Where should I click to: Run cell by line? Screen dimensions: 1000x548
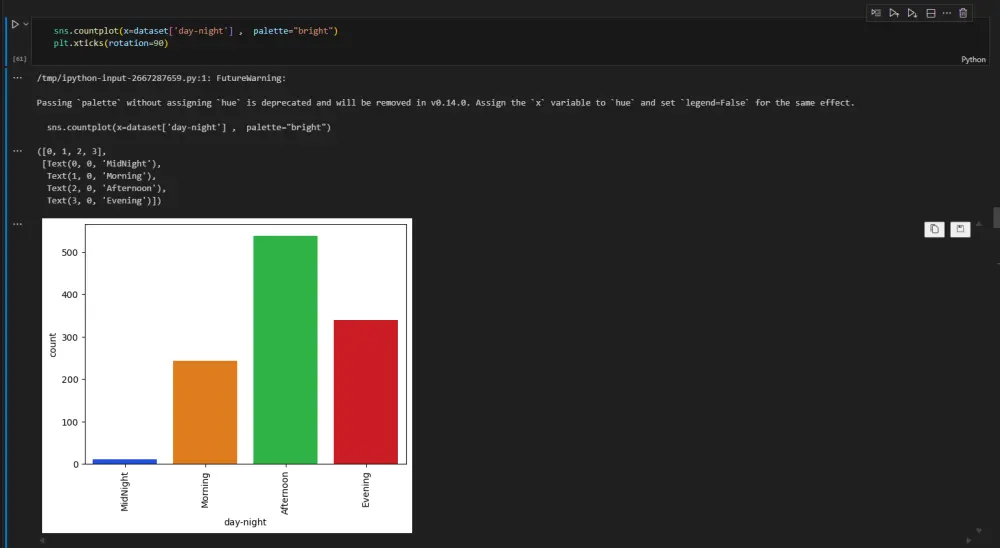tap(875, 13)
